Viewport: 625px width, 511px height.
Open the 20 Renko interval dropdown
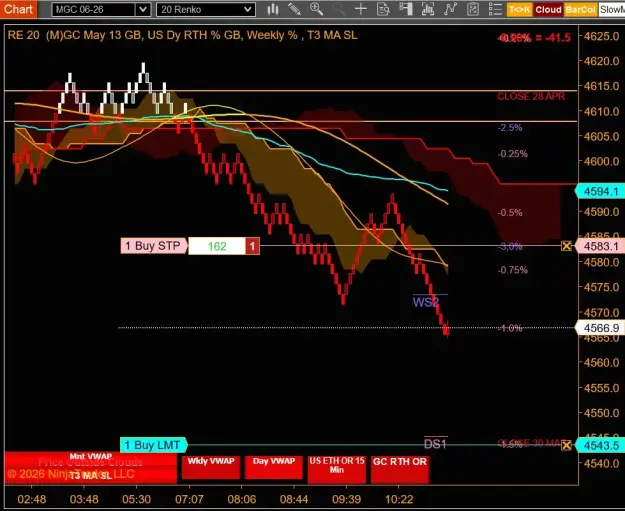tap(206, 10)
